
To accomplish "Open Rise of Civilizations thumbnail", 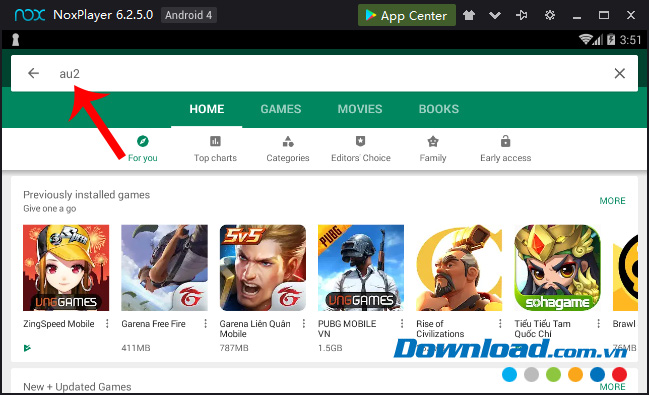I will [x=459, y=267].
